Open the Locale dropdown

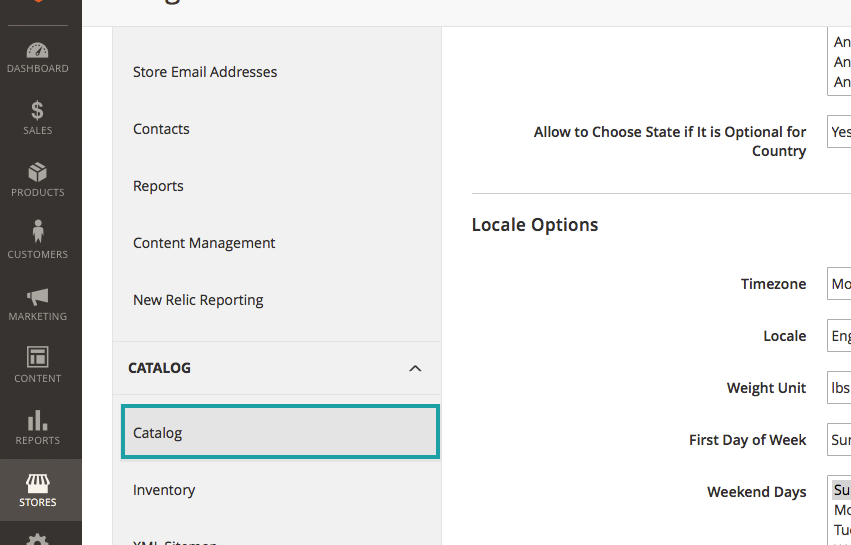[x=839, y=336]
